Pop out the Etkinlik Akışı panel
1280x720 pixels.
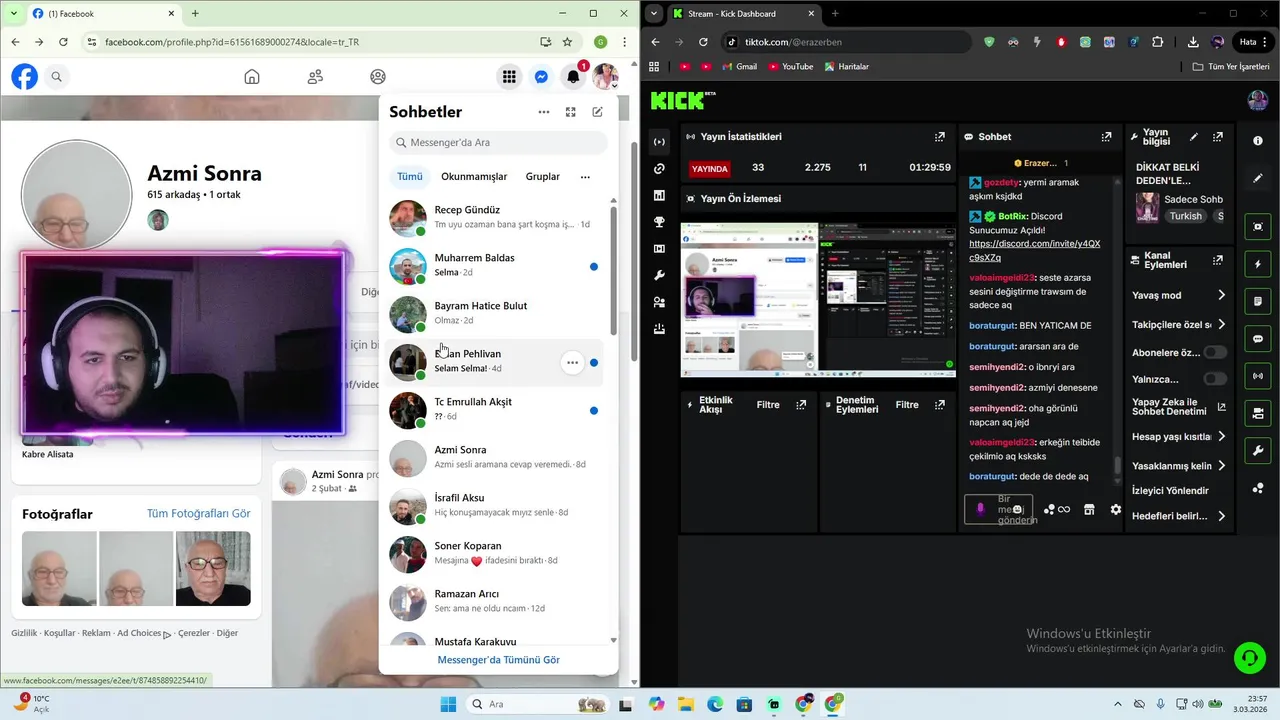801,405
